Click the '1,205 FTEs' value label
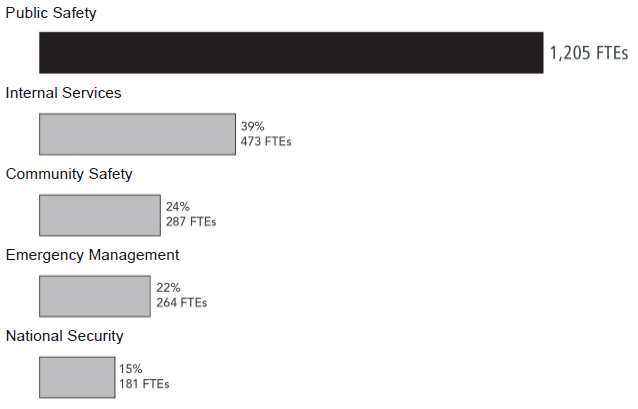The width and height of the screenshot is (638, 409). coord(589,53)
